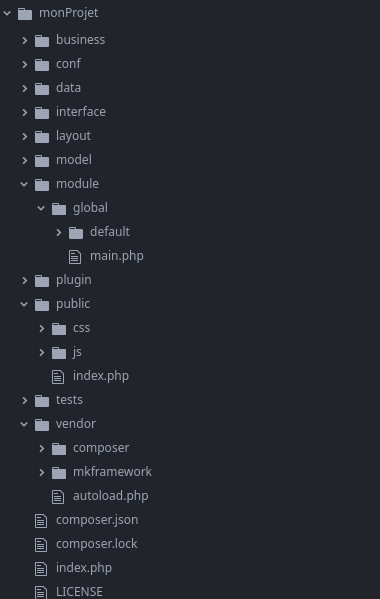Collapse the public folder chevron
Image resolution: width=380 pixels, height=599 pixels.
click(x=24, y=304)
